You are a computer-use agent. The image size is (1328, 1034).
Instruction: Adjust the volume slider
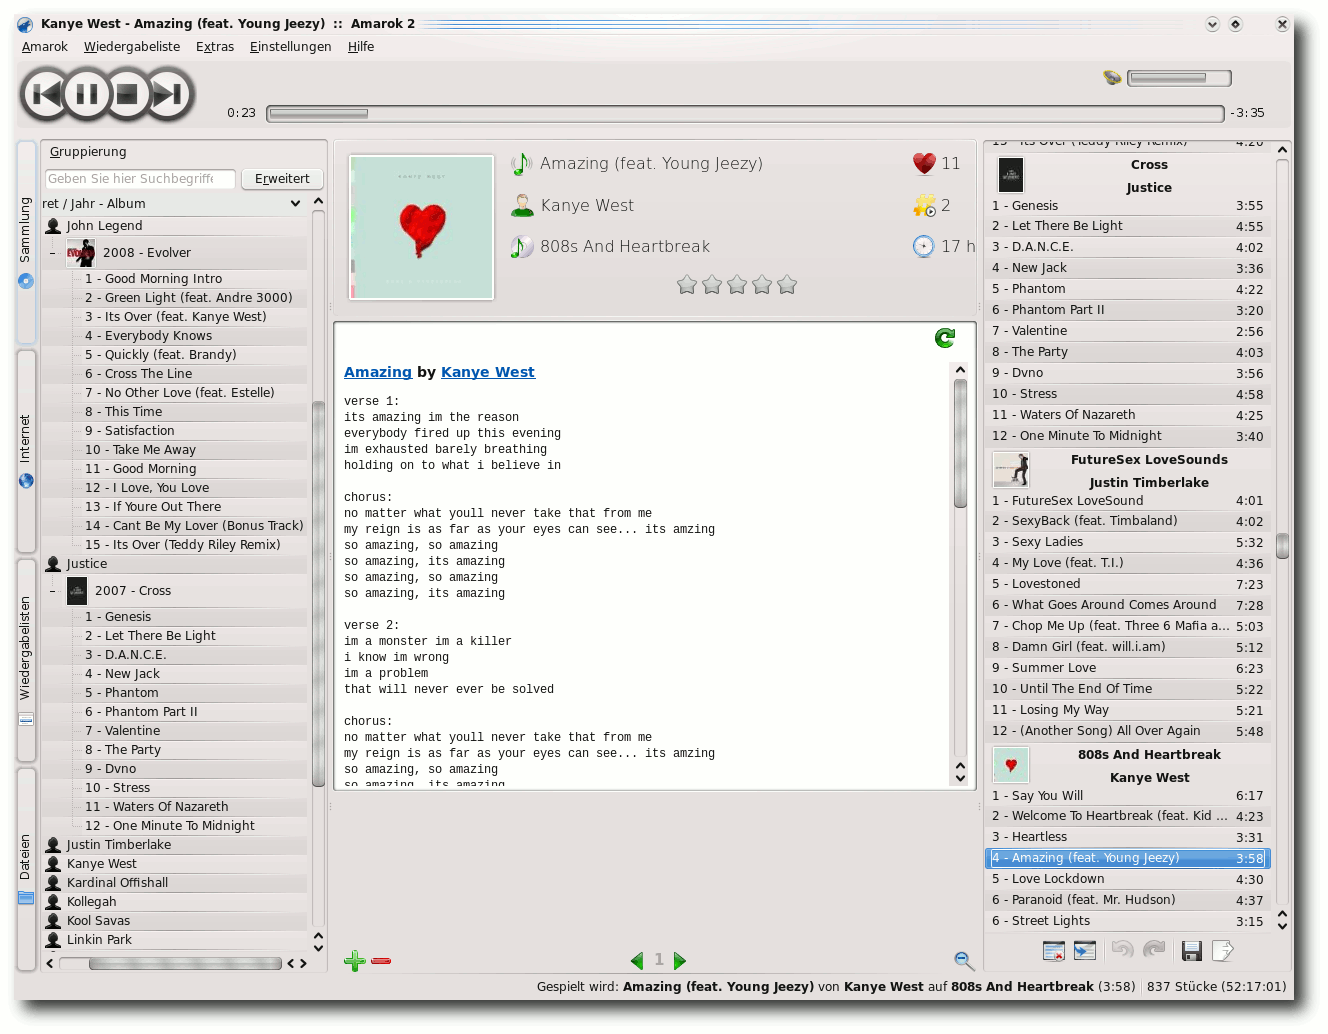click(1179, 78)
